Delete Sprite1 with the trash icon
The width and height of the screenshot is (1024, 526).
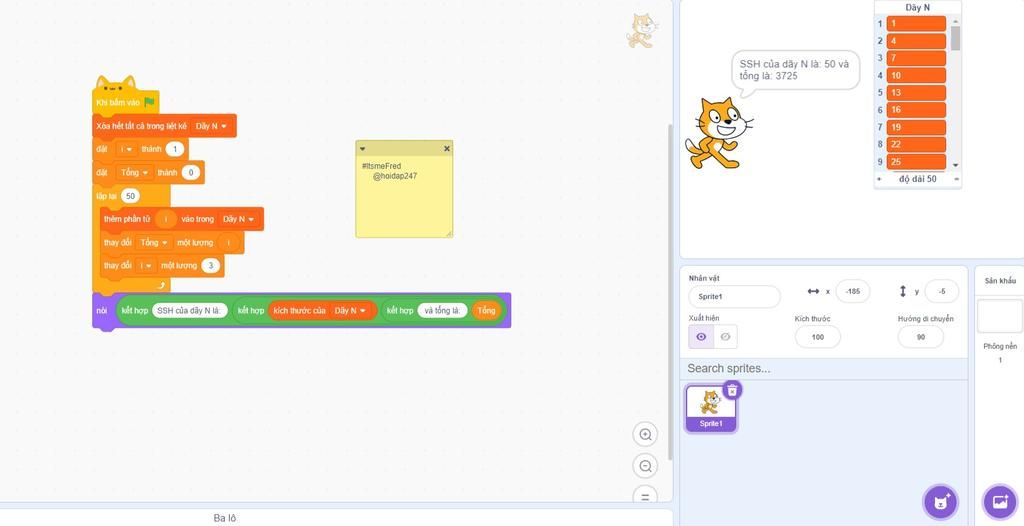point(732,390)
